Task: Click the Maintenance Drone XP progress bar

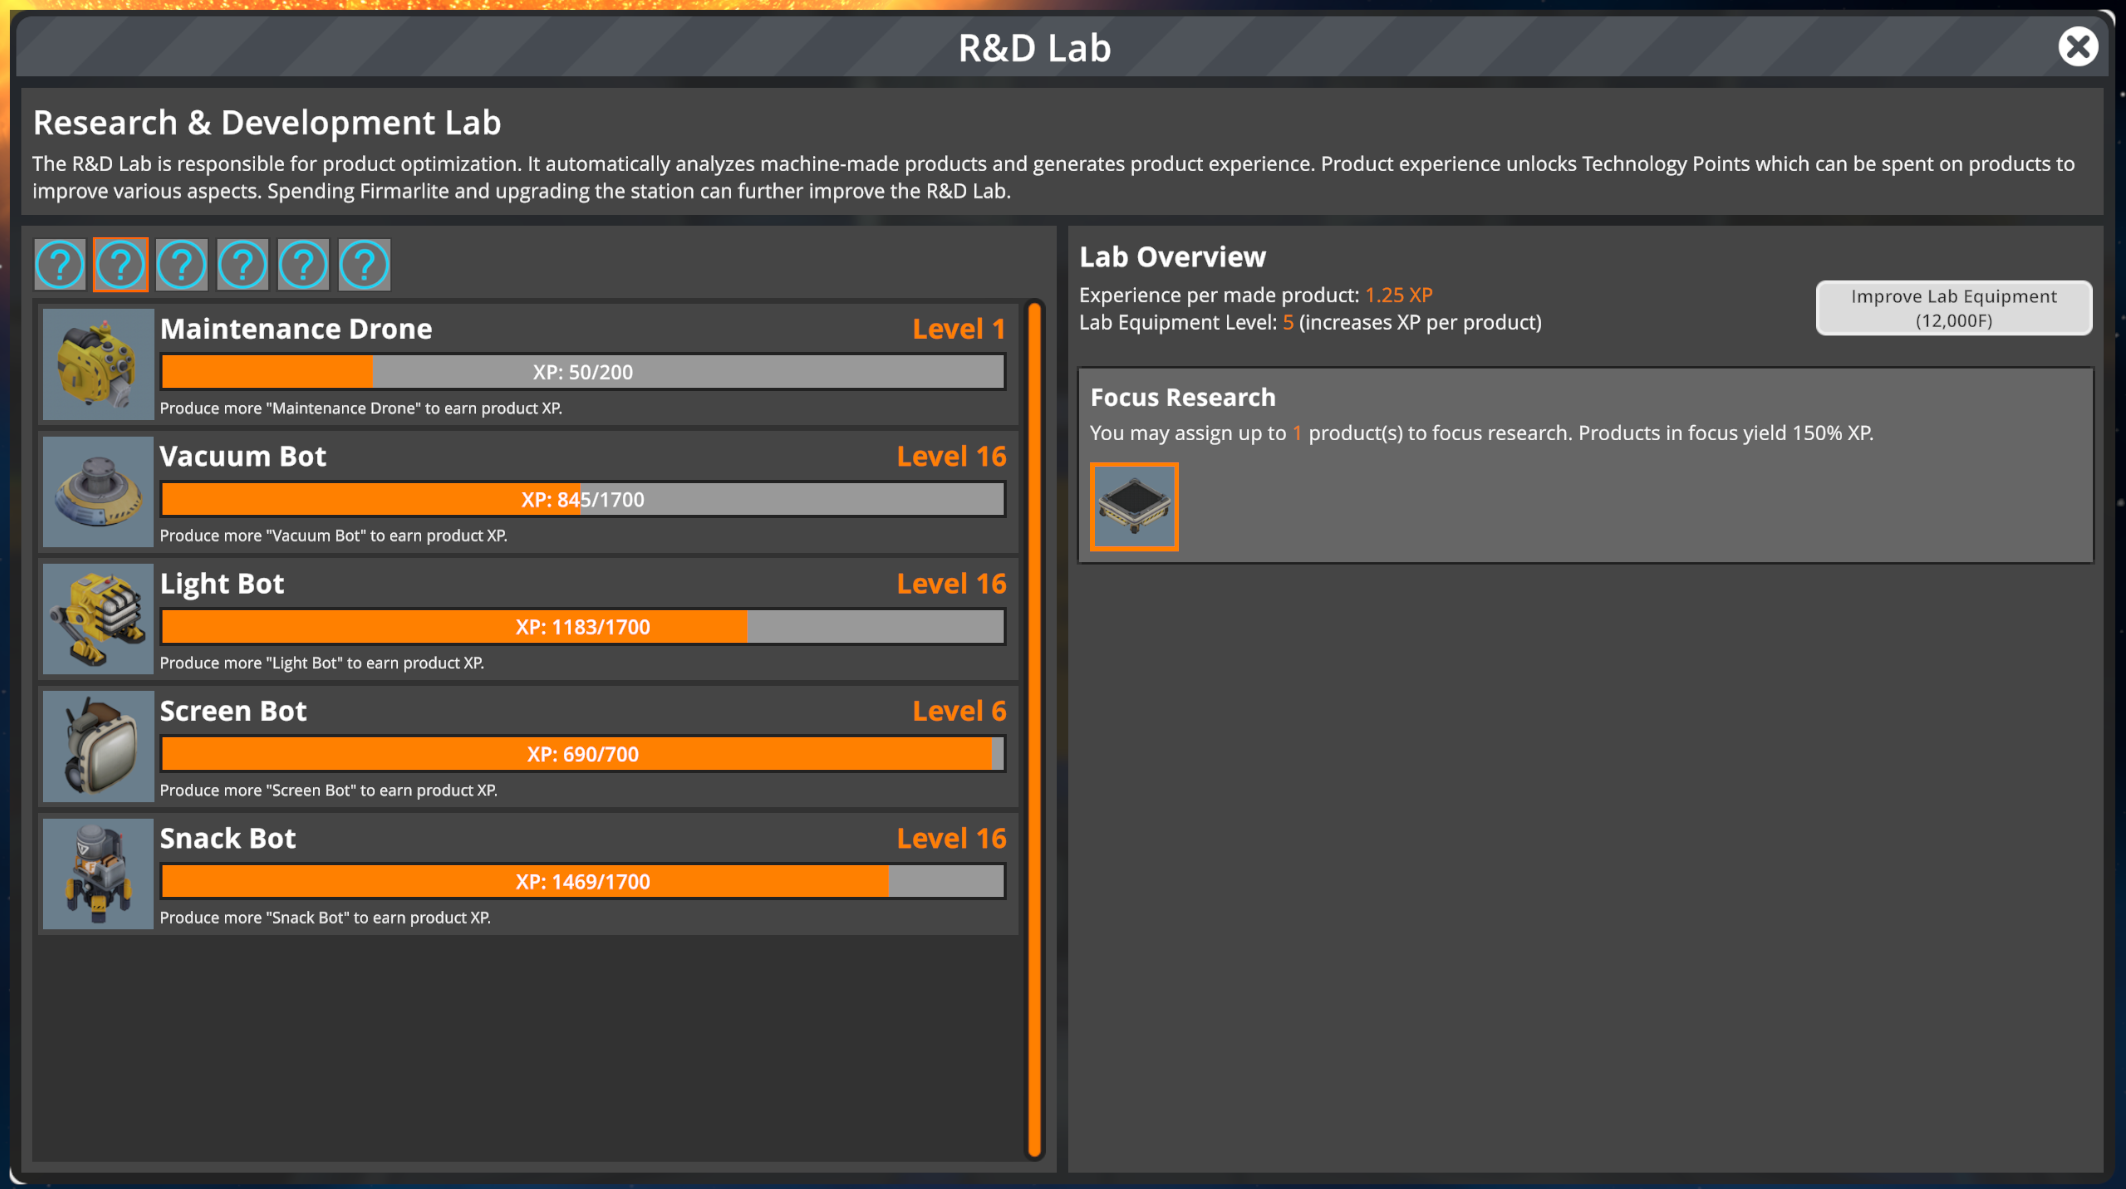Action: click(x=583, y=372)
